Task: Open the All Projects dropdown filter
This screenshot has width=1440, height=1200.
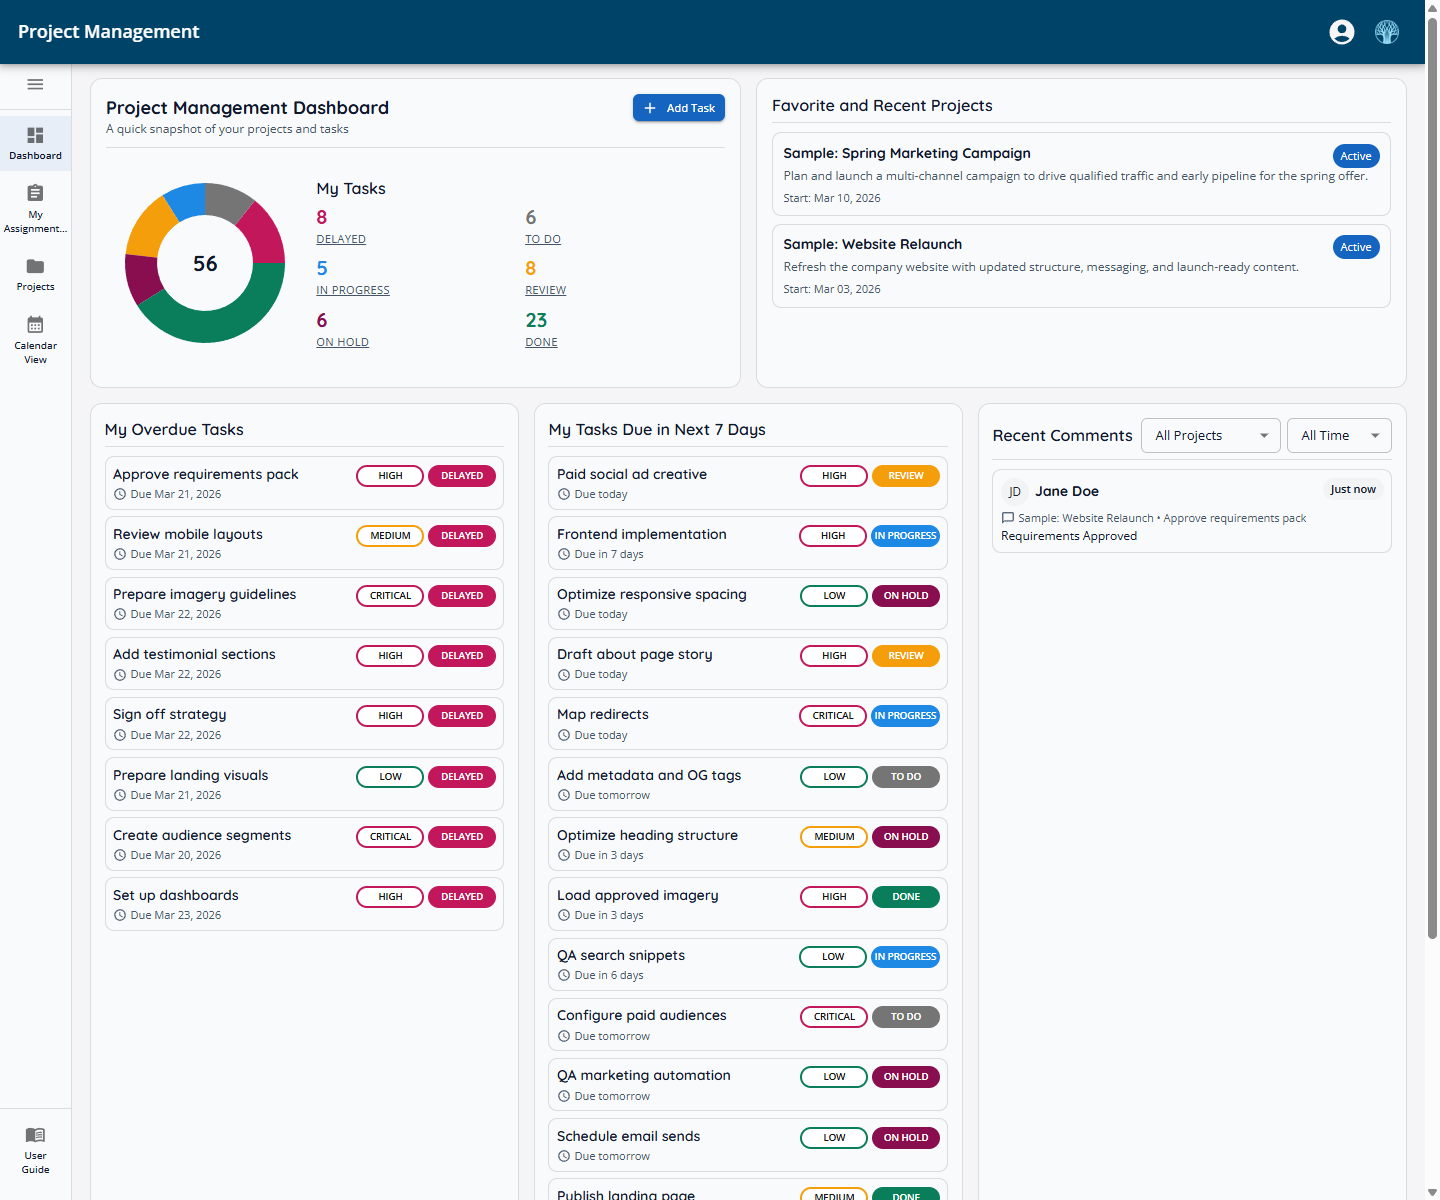Action: click(1211, 436)
